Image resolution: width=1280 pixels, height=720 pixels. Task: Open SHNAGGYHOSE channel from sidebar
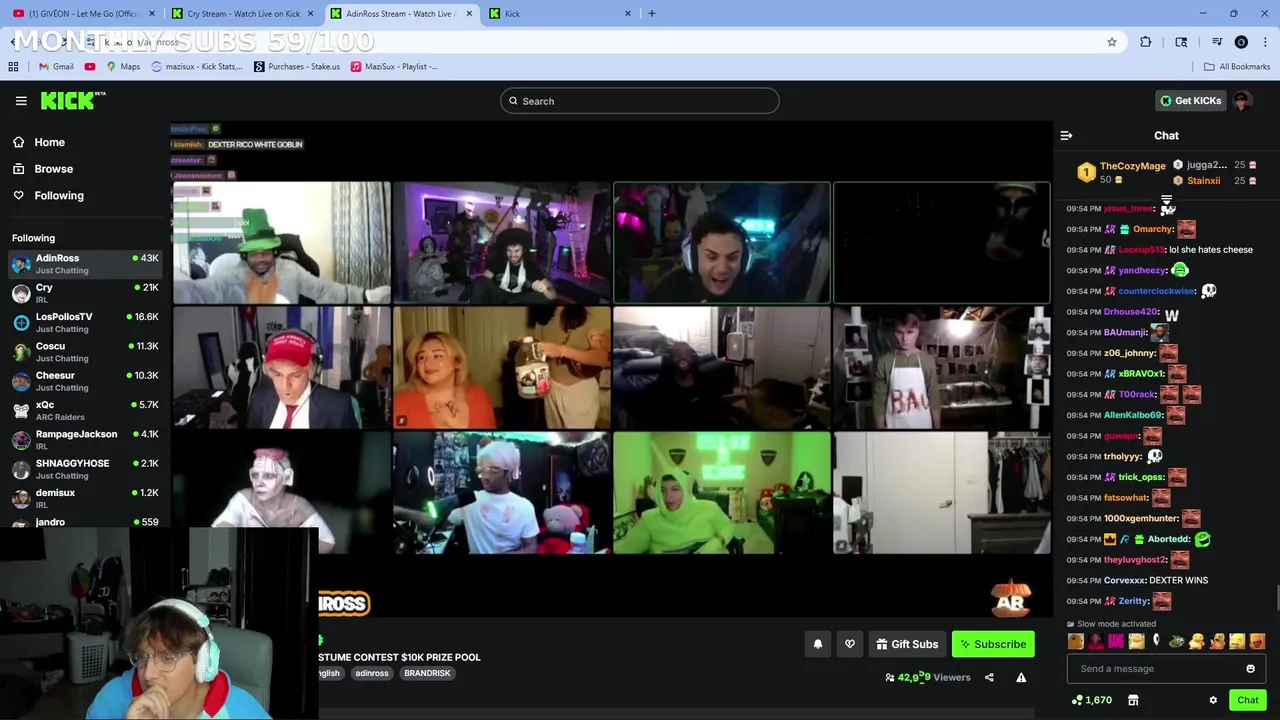coord(85,469)
